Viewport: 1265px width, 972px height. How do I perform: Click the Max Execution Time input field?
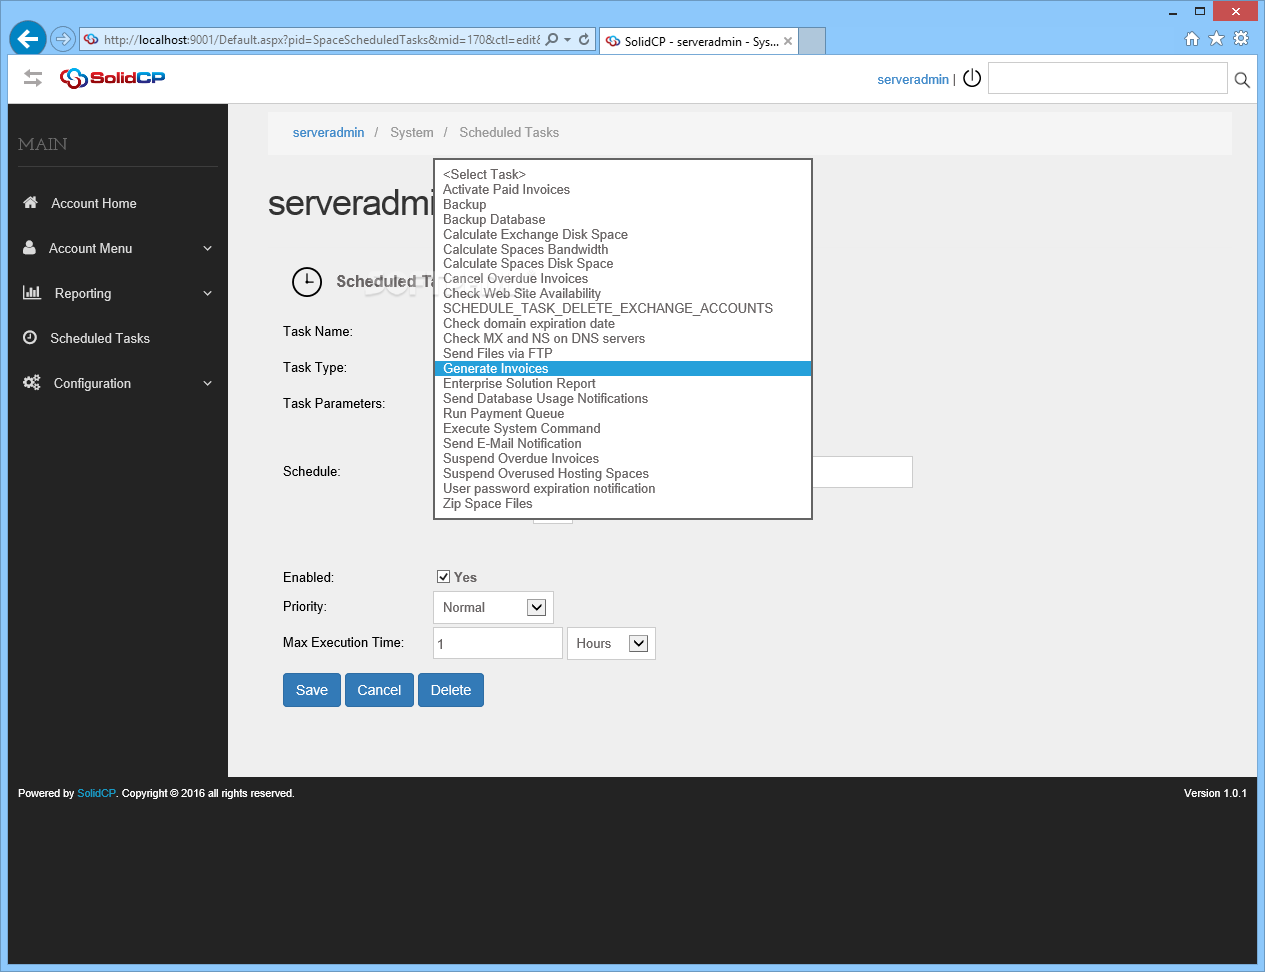pos(498,643)
